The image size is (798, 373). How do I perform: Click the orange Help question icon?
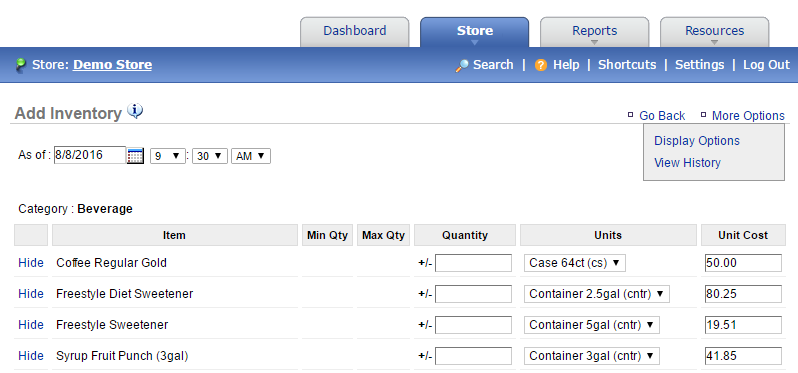540,65
